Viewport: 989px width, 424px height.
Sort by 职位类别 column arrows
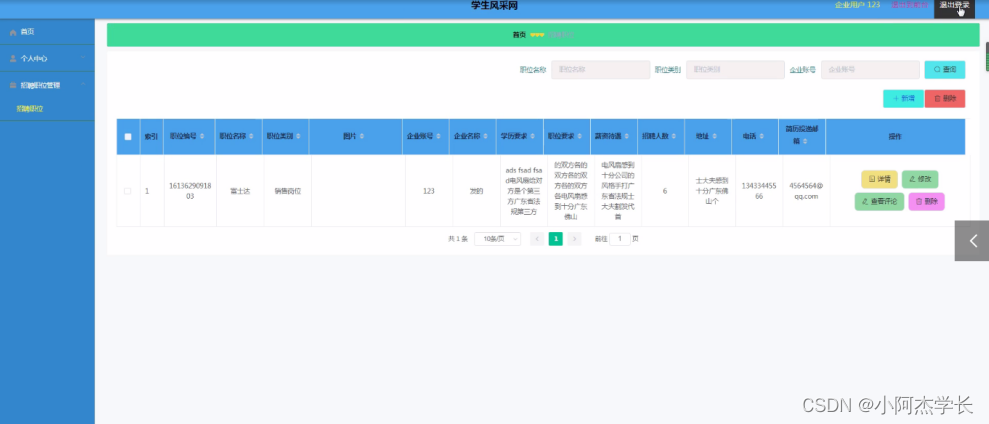pyautogui.click(x=298, y=136)
